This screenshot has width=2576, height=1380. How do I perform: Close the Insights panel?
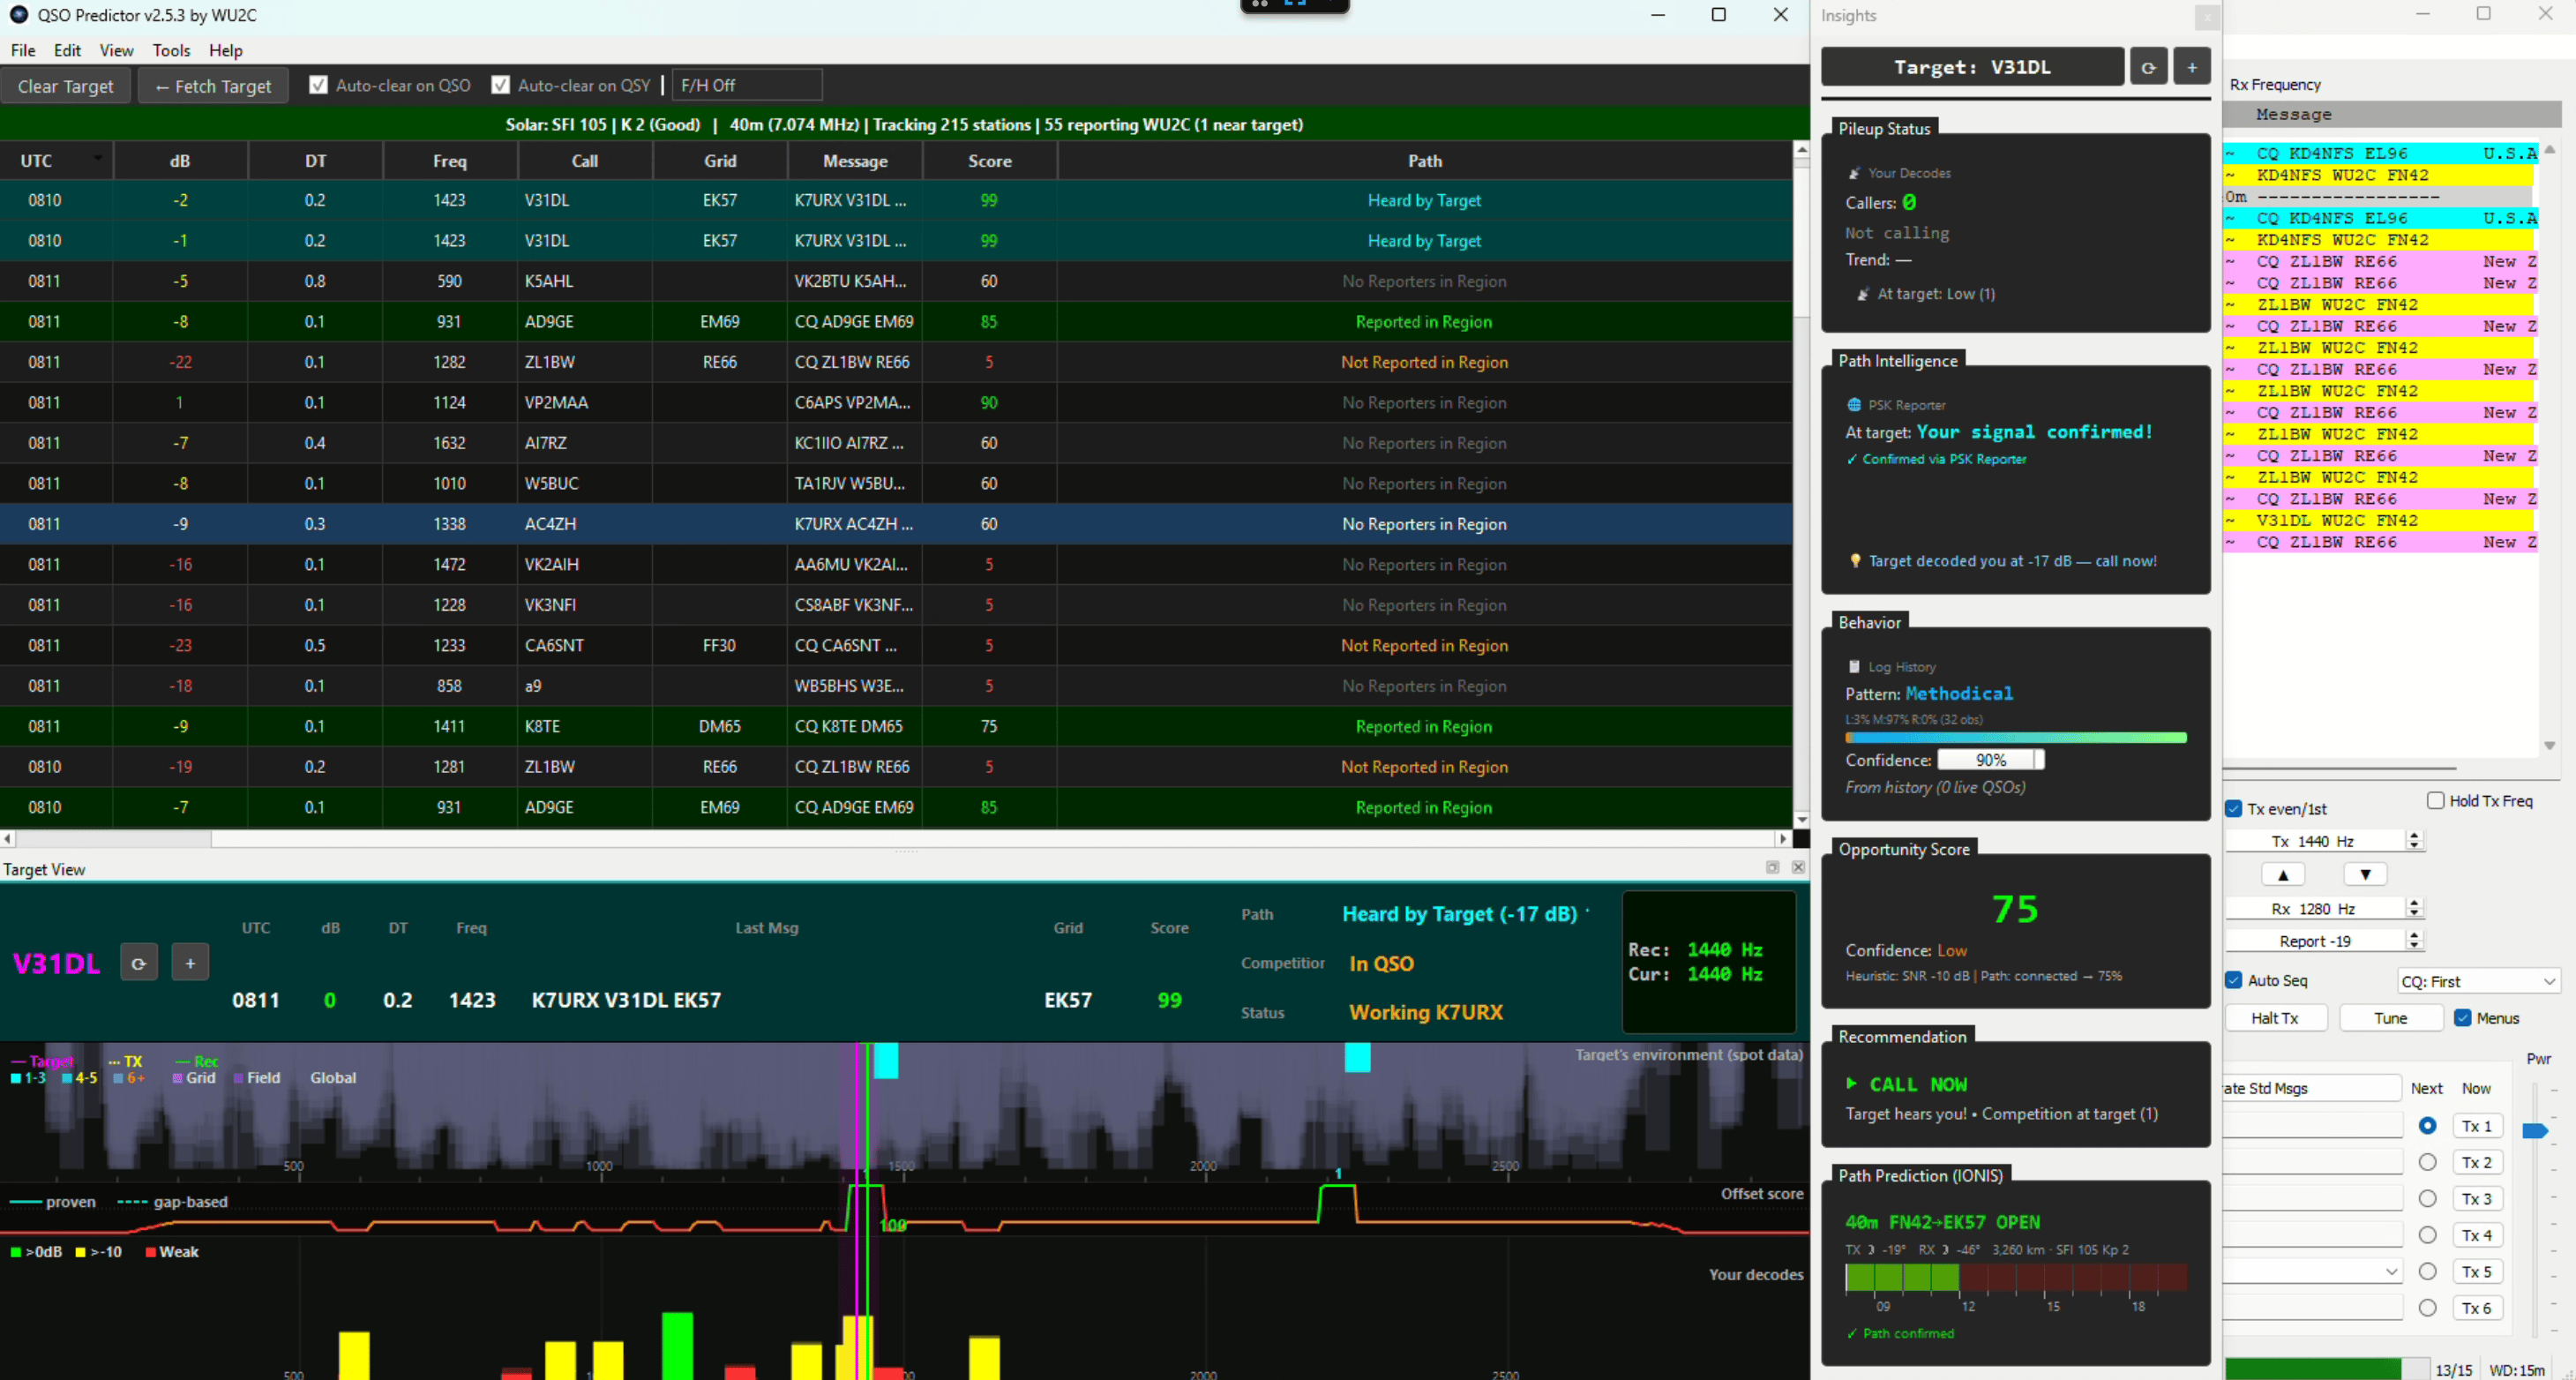pyautogui.click(x=2207, y=16)
